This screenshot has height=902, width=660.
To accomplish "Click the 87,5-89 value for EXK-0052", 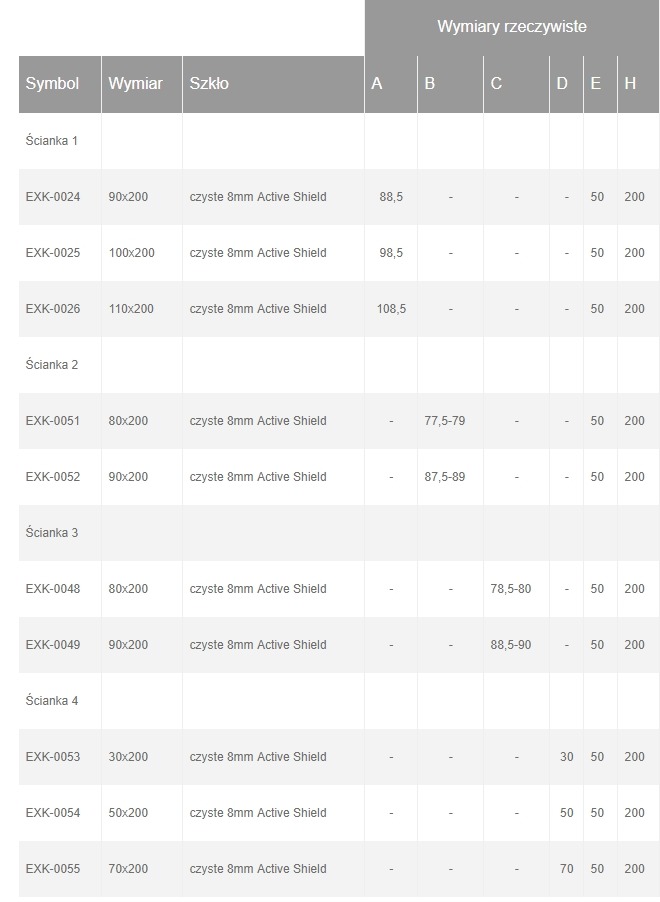I will (445, 477).
